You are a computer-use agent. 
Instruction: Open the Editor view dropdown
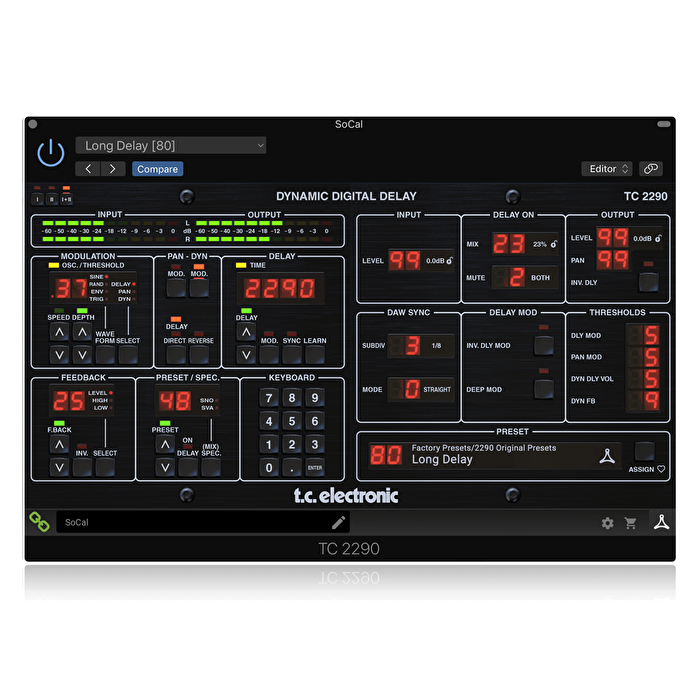tap(607, 169)
